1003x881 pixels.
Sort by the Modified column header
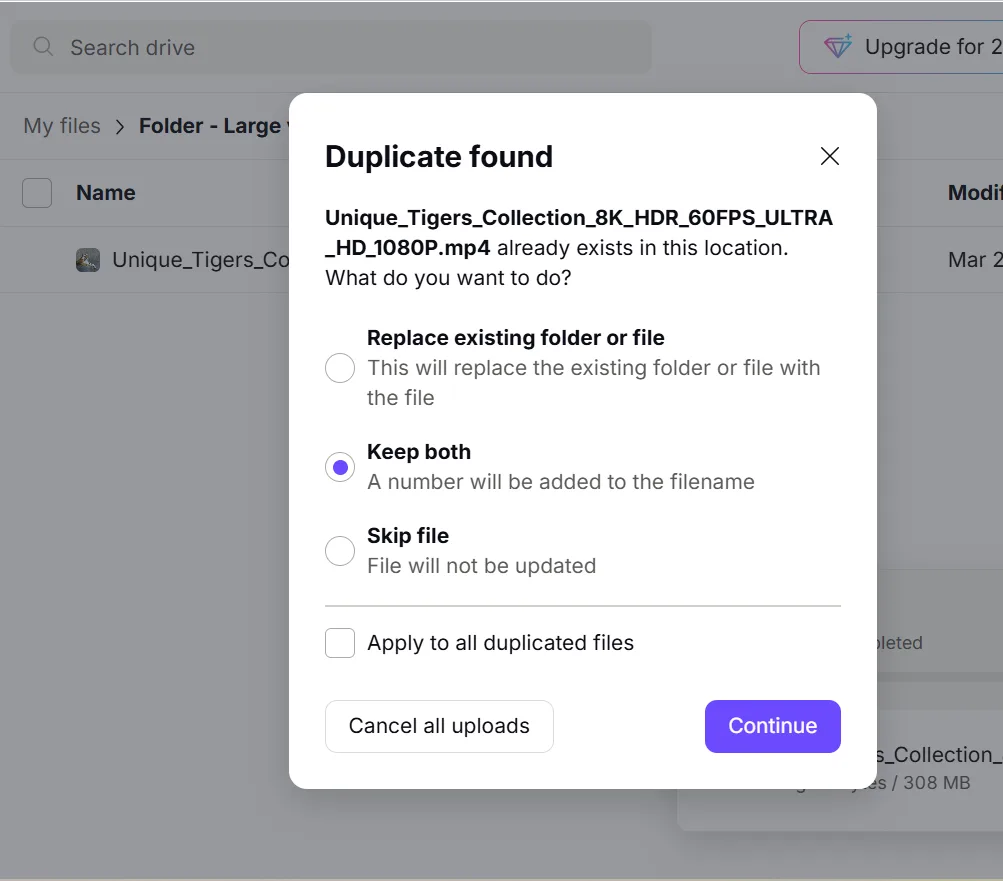pos(974,193)
